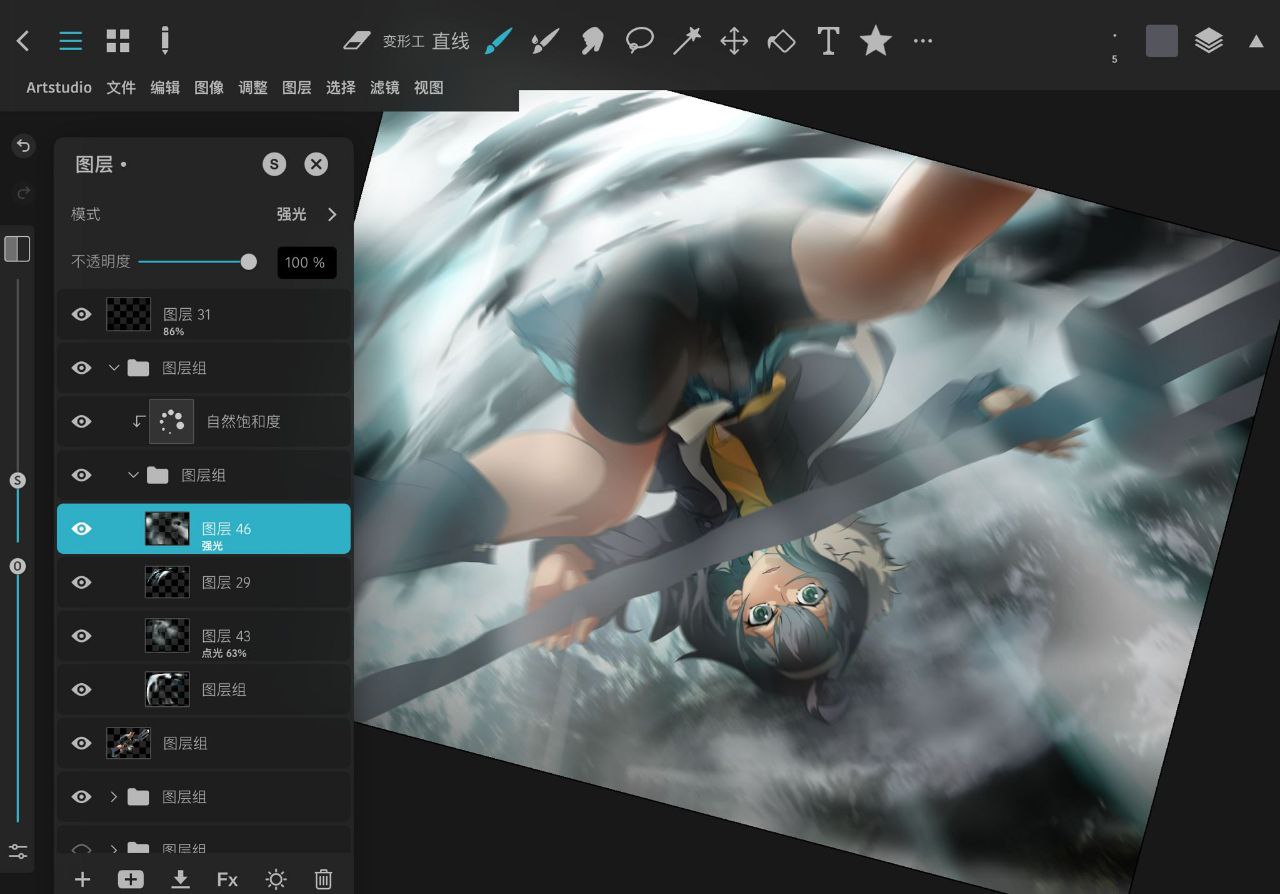
Task: Open the 图像 menu
Action: point(209,88)
